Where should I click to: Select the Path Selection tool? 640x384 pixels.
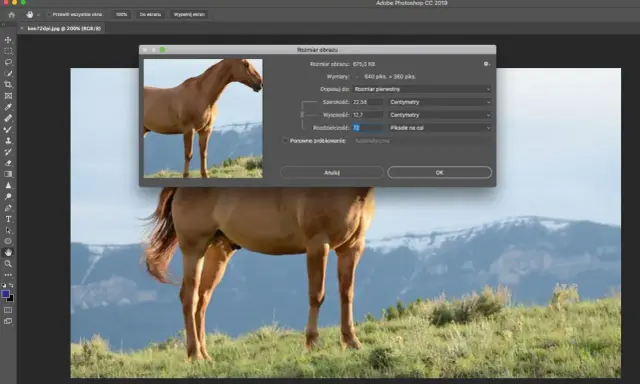(x=8, y=230)
